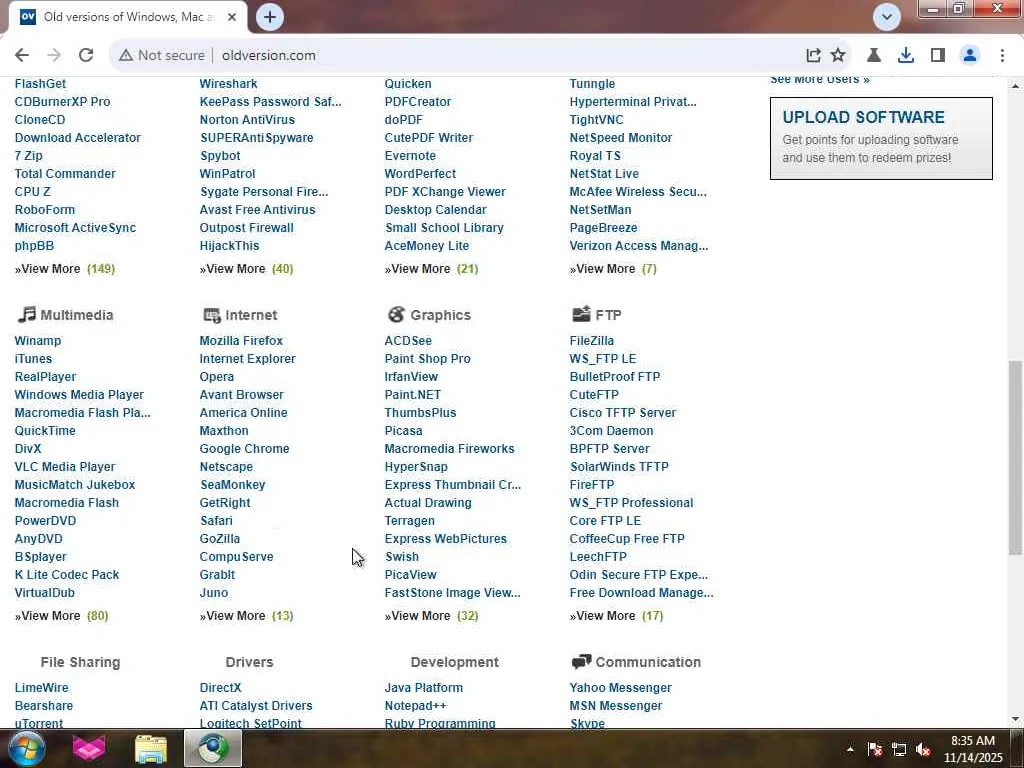
Task: Click the FTP category icon
Action: [x=581, y=315]
